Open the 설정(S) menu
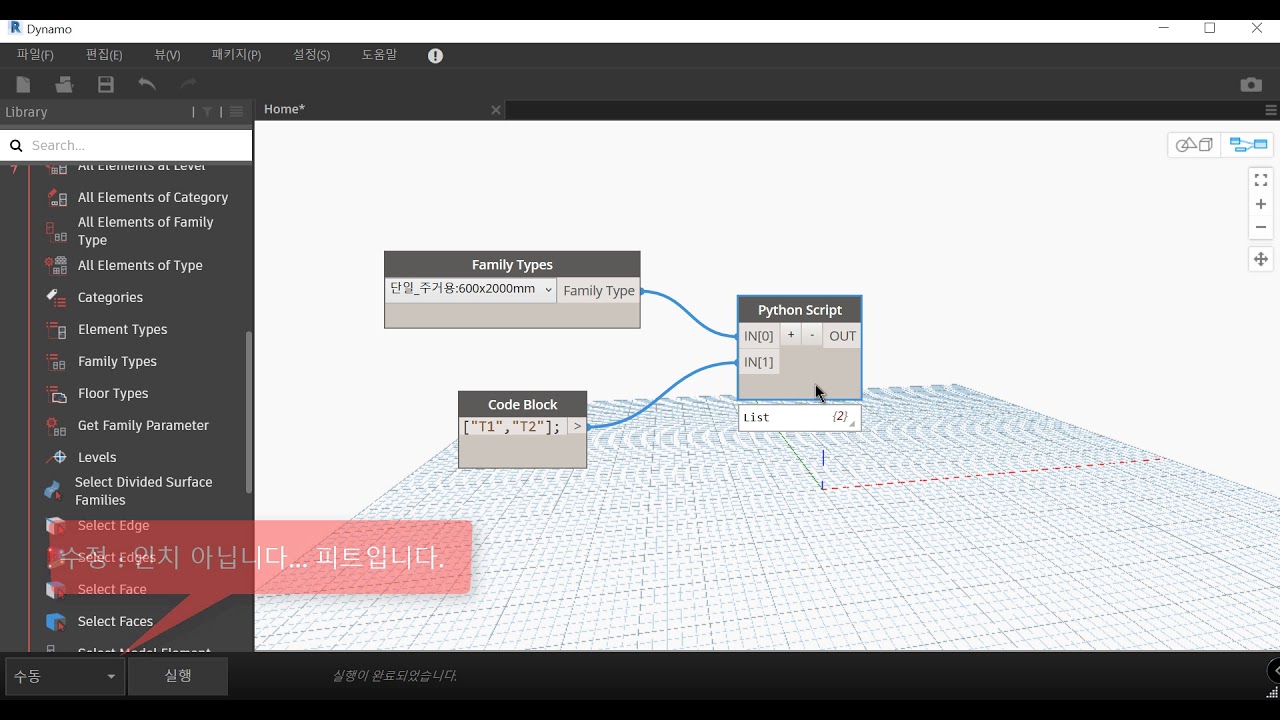 pyautogui.click(x=311, y=55)
